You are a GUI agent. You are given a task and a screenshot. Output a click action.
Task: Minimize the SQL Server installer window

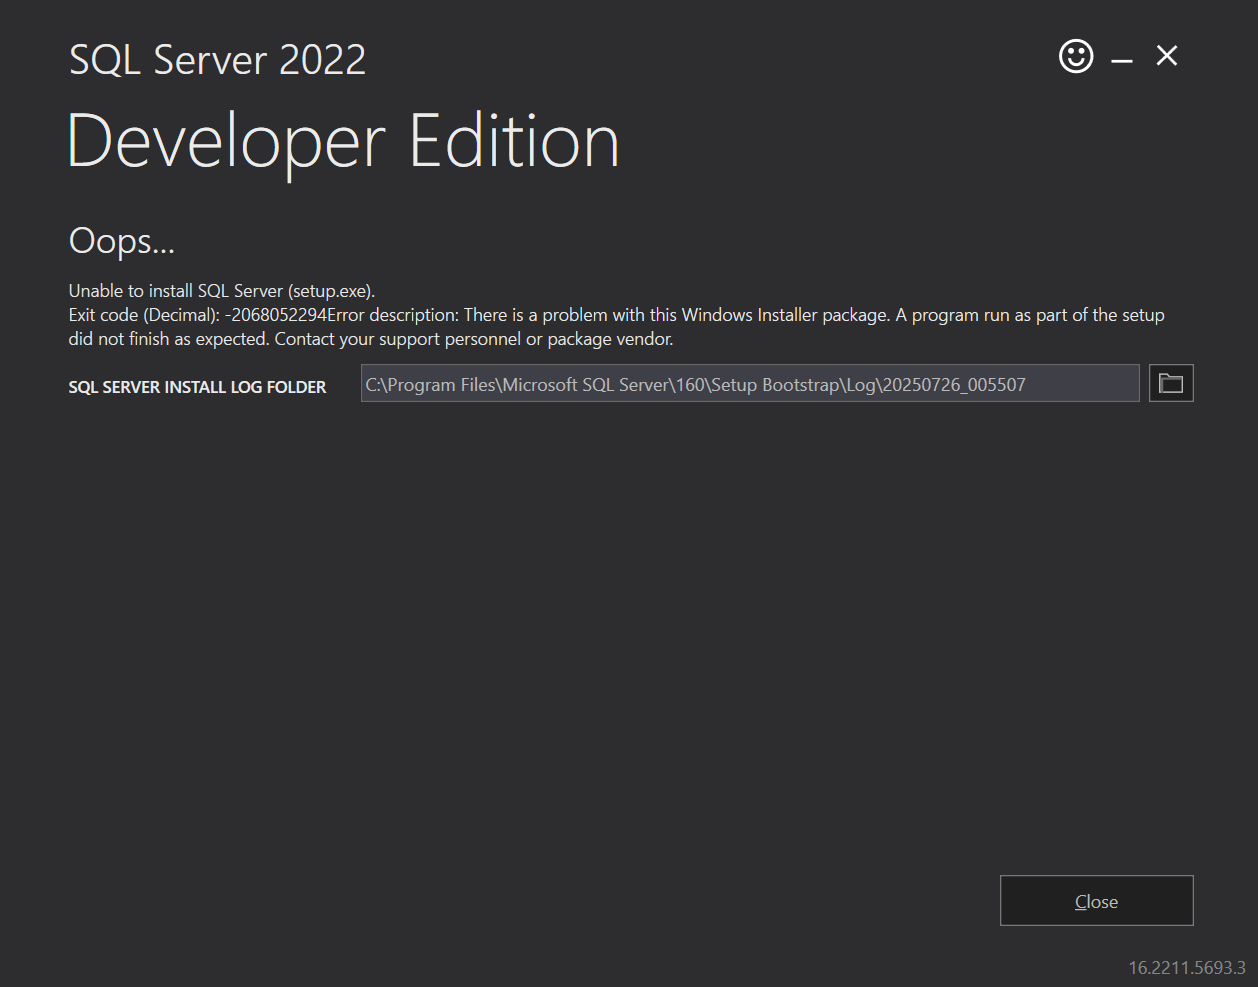click(1121, 57)
